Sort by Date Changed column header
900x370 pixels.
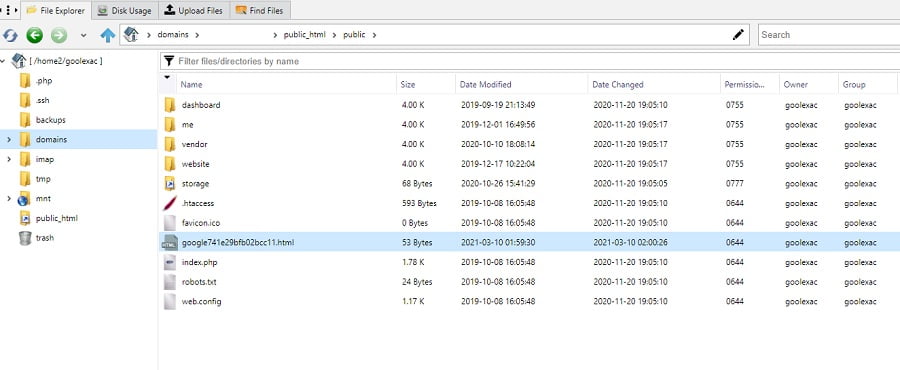coord(654,84)
